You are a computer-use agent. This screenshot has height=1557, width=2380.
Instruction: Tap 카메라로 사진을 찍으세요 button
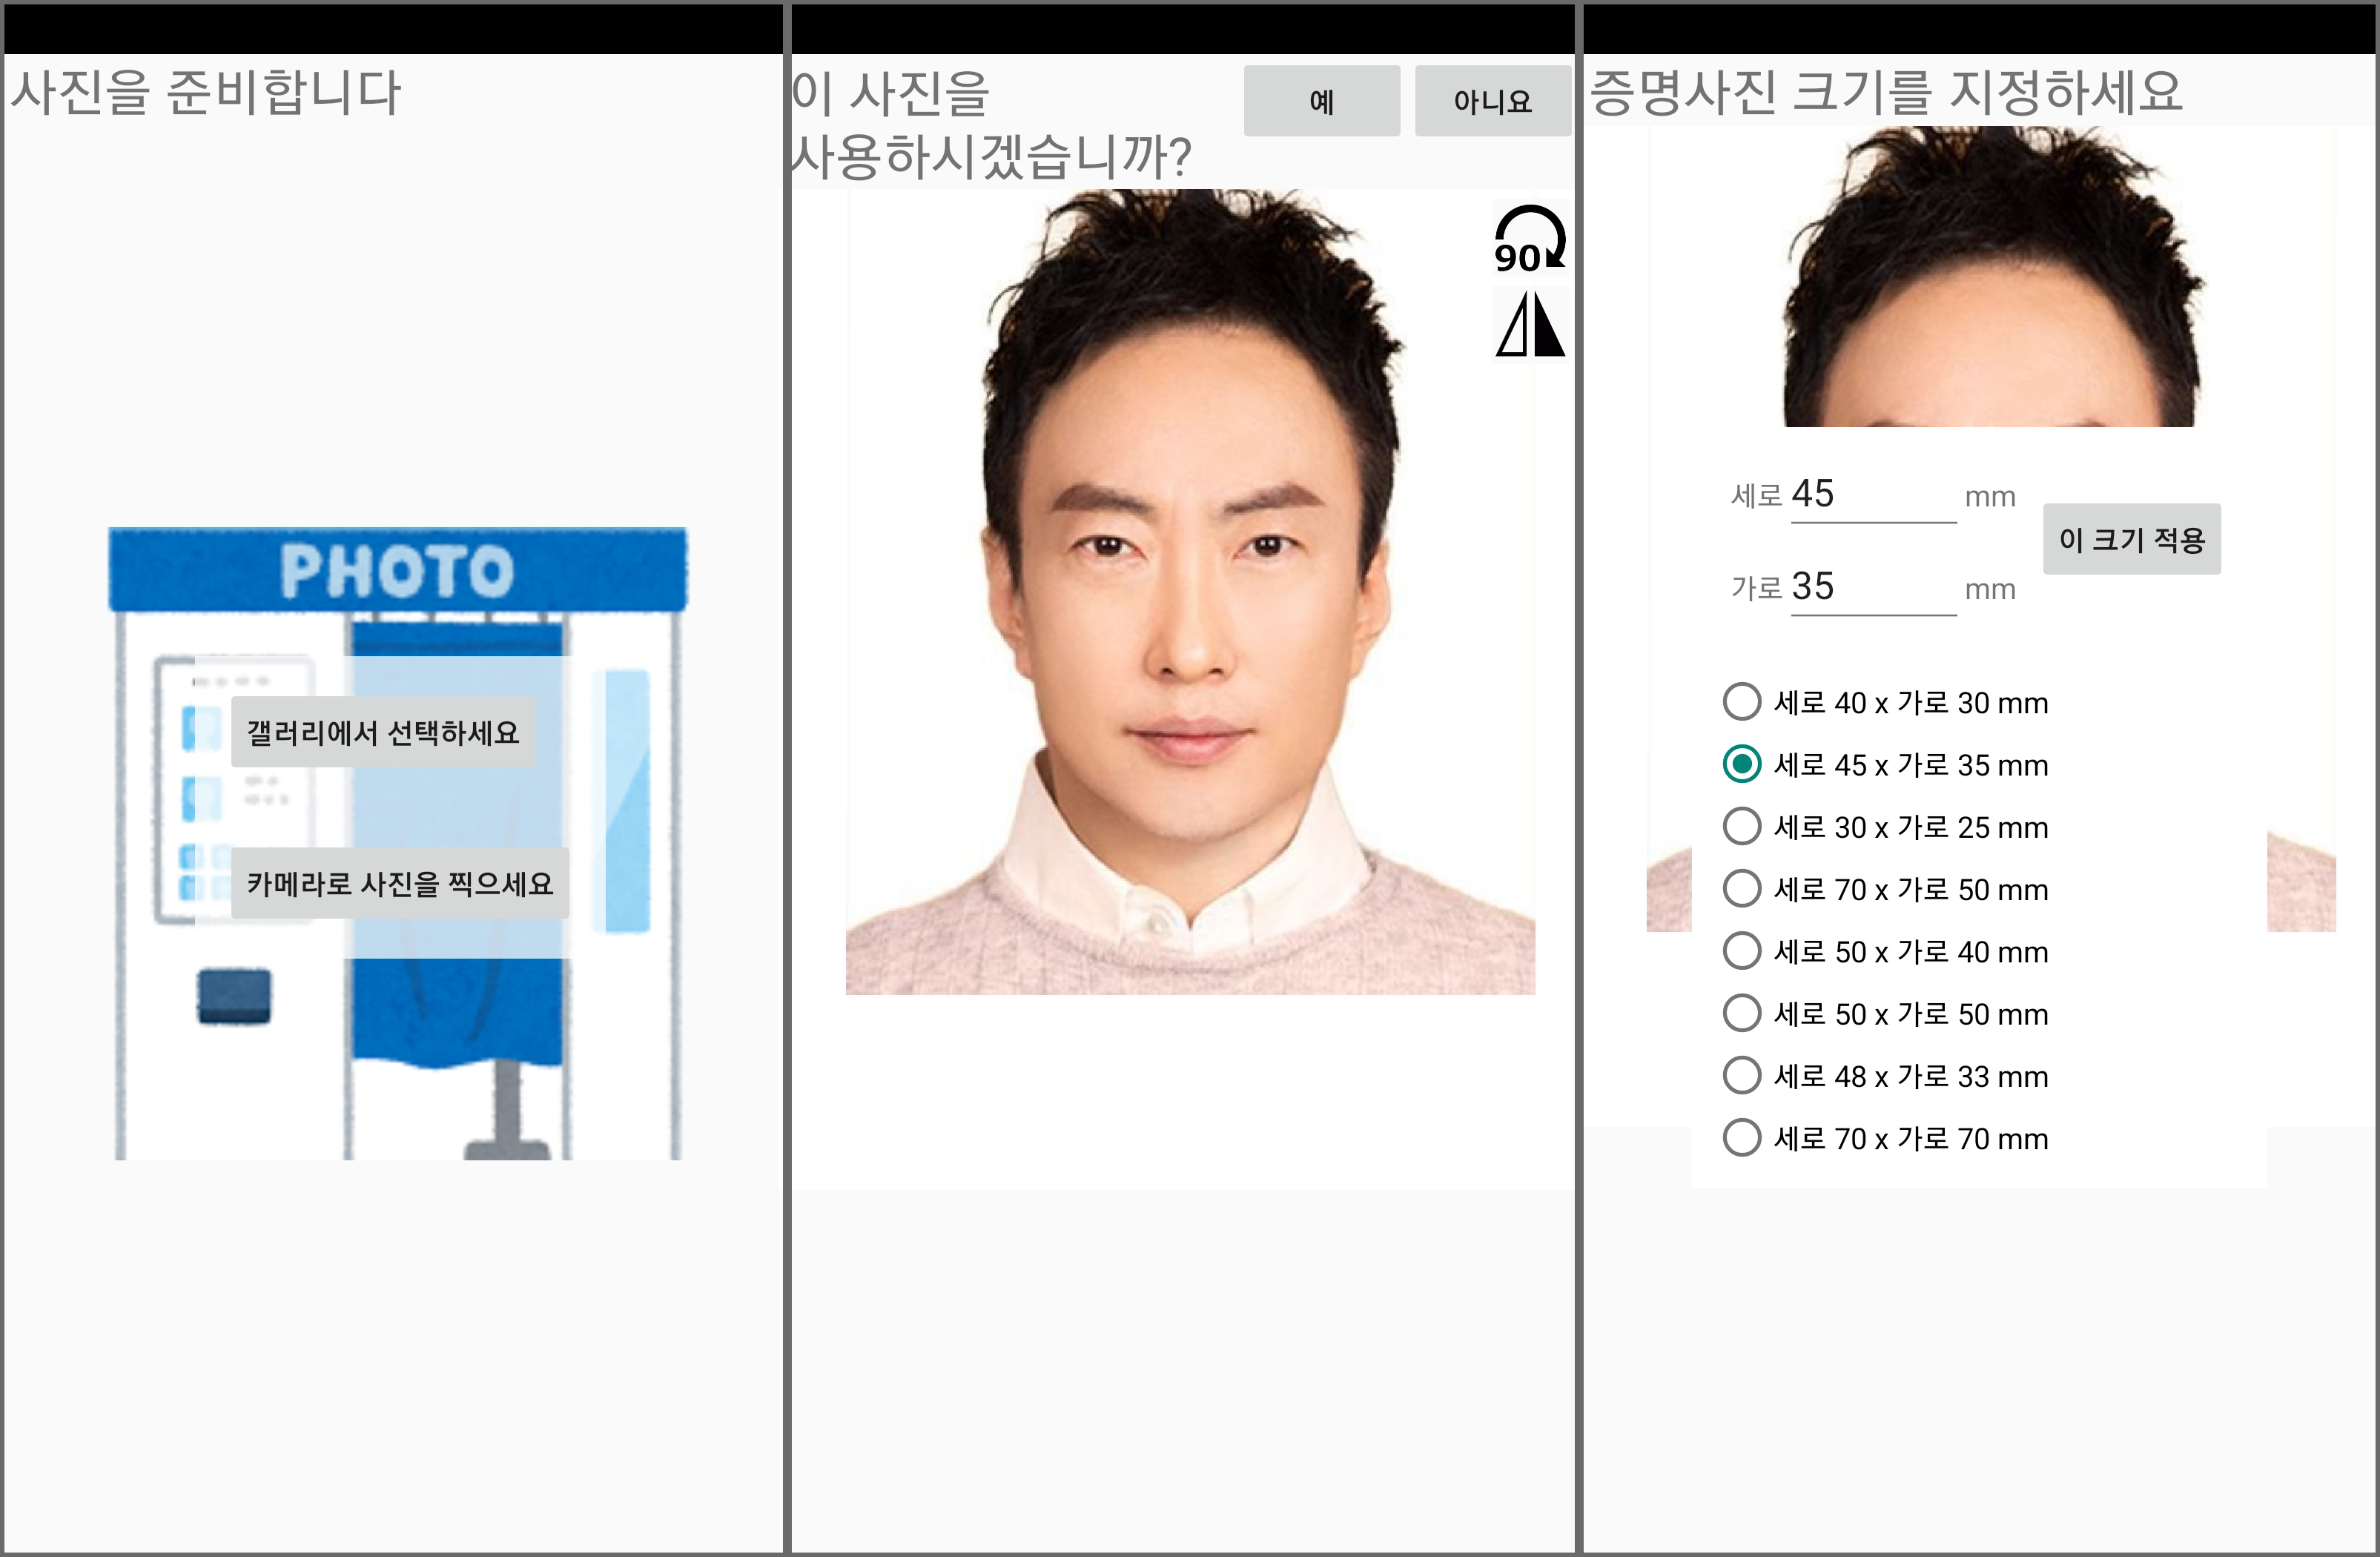pos(400,883)
